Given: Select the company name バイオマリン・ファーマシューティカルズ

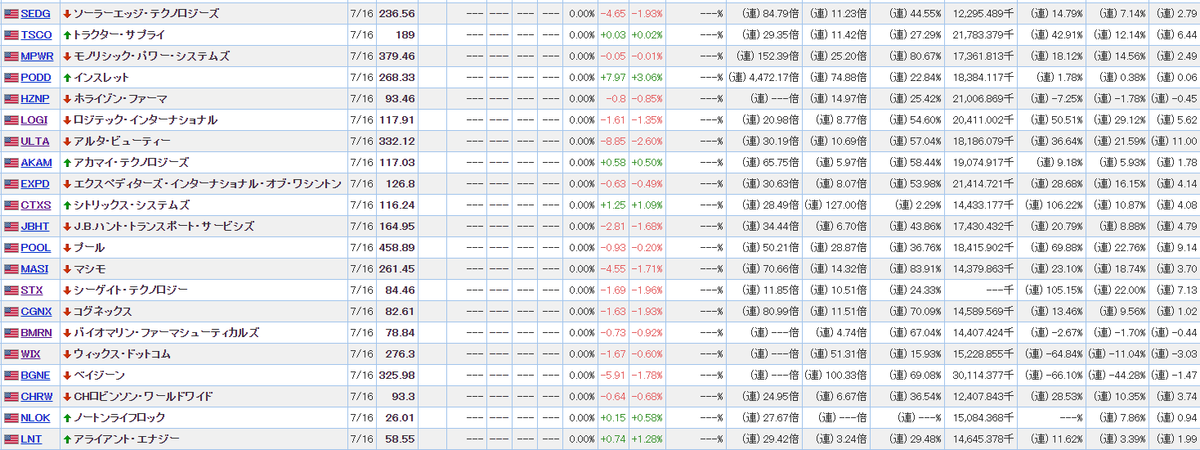Looking at the screenshot, I should coord(166,333).
